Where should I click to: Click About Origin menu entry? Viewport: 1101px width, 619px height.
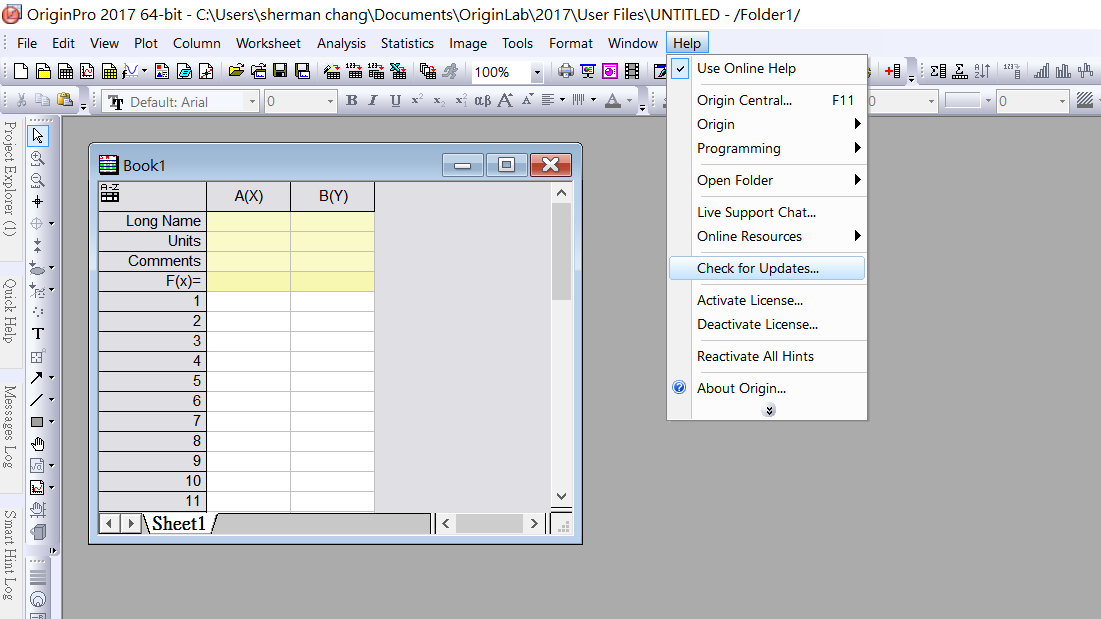coord(741,388)
